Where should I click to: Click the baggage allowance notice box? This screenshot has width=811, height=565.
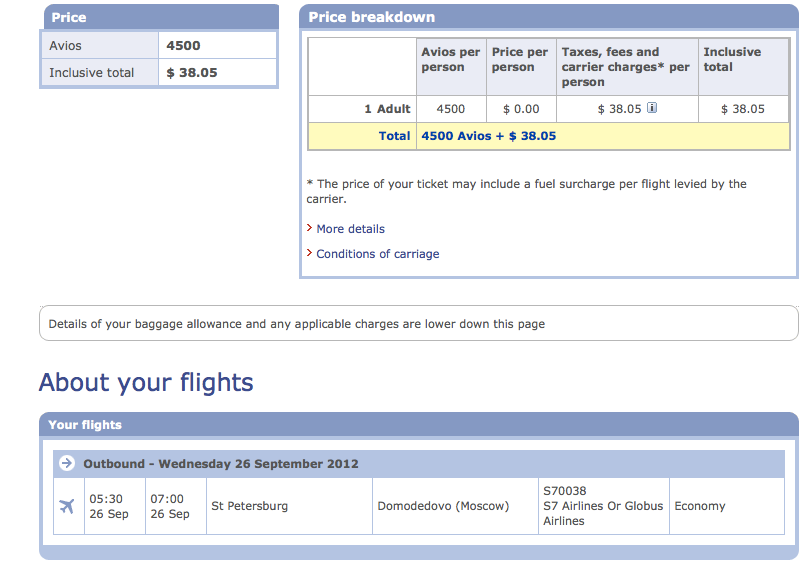click(x=419, y=323)
